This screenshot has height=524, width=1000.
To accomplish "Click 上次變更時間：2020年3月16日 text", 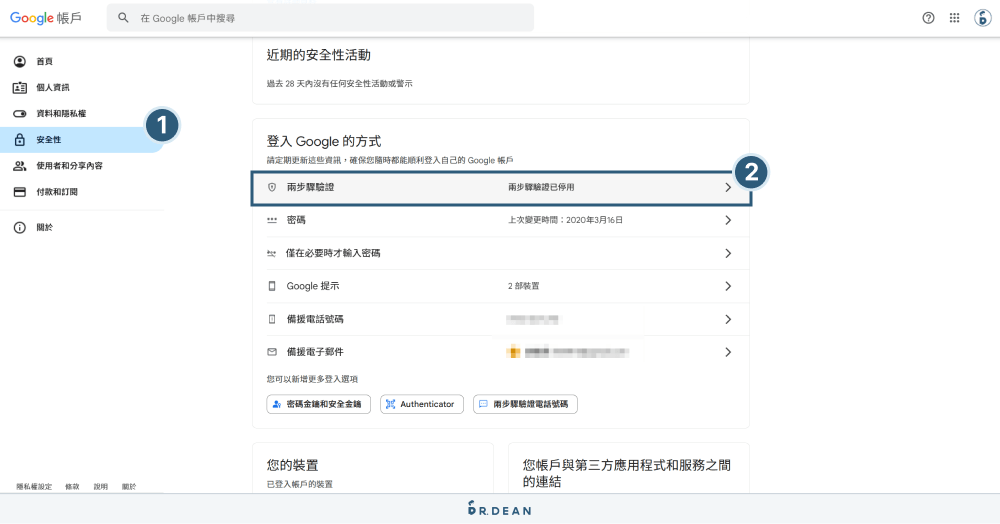I will point(565,220).
